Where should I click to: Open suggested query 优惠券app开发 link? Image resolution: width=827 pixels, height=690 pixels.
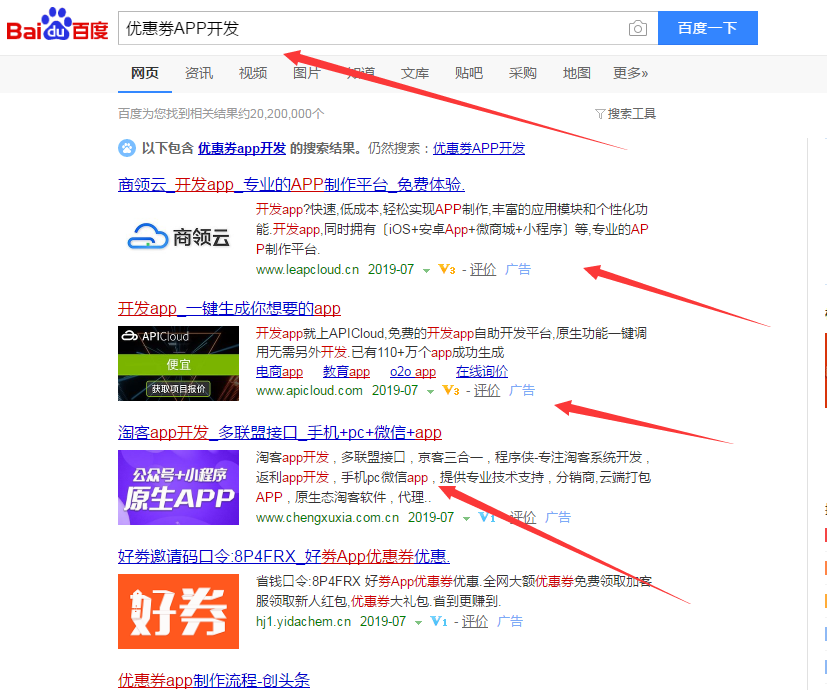(242, 148)
